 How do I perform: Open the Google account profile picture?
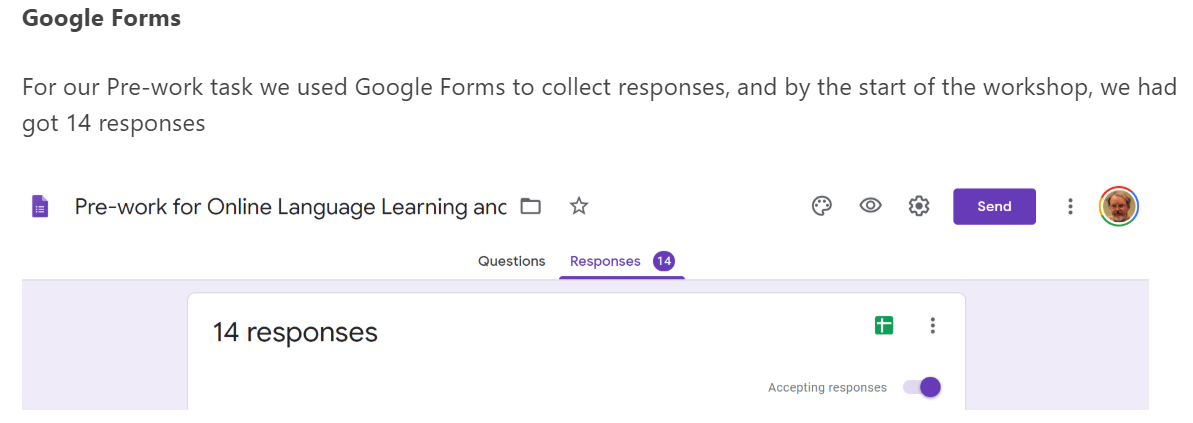1118,207
